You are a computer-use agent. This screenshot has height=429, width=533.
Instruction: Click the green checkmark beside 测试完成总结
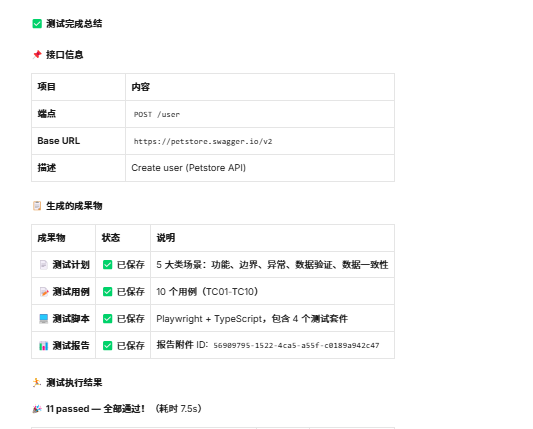37,24
